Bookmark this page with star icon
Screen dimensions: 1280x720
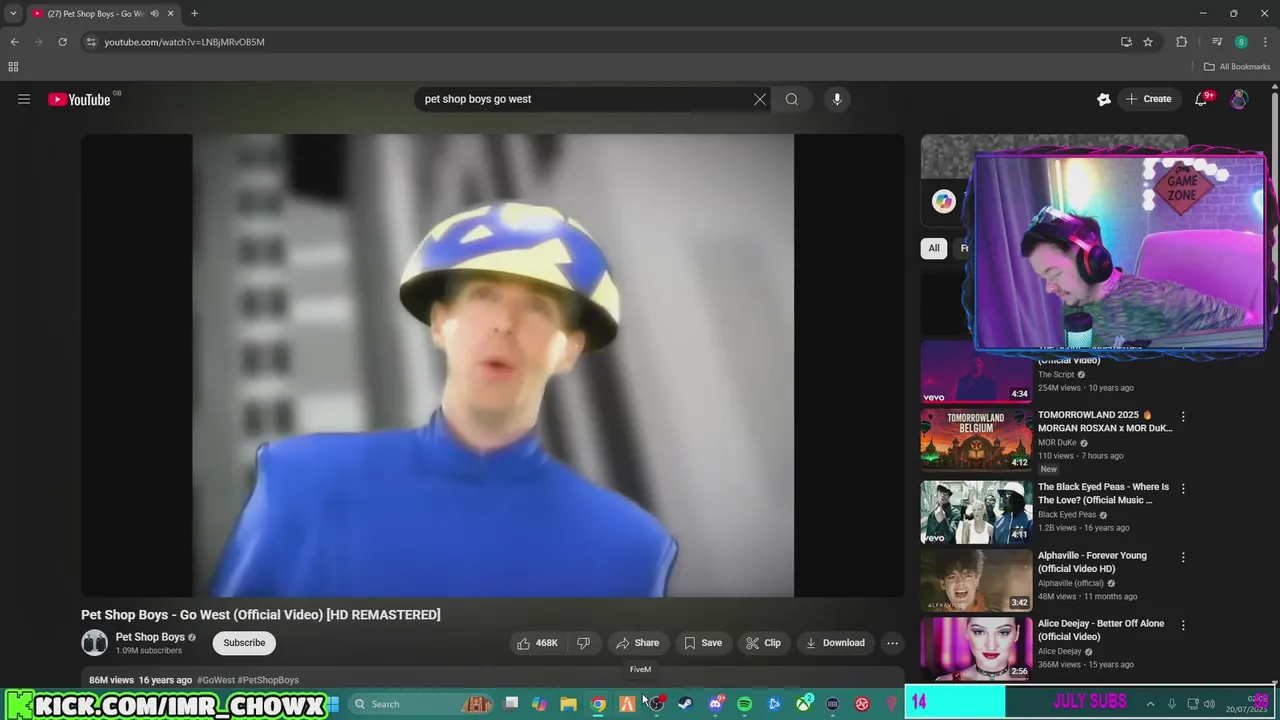[1148, 42]
